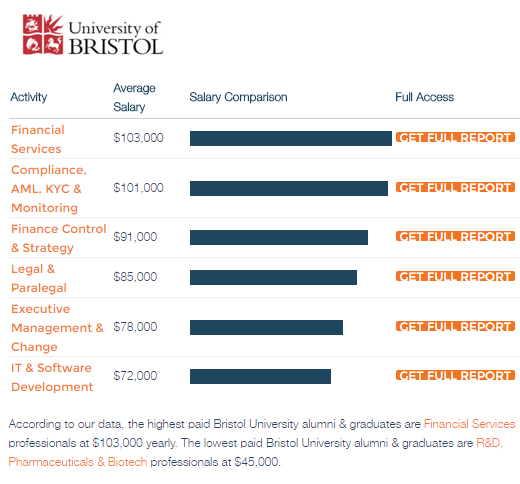Open the Financial Services activity link
520x484 pixels.
[38, 139]
